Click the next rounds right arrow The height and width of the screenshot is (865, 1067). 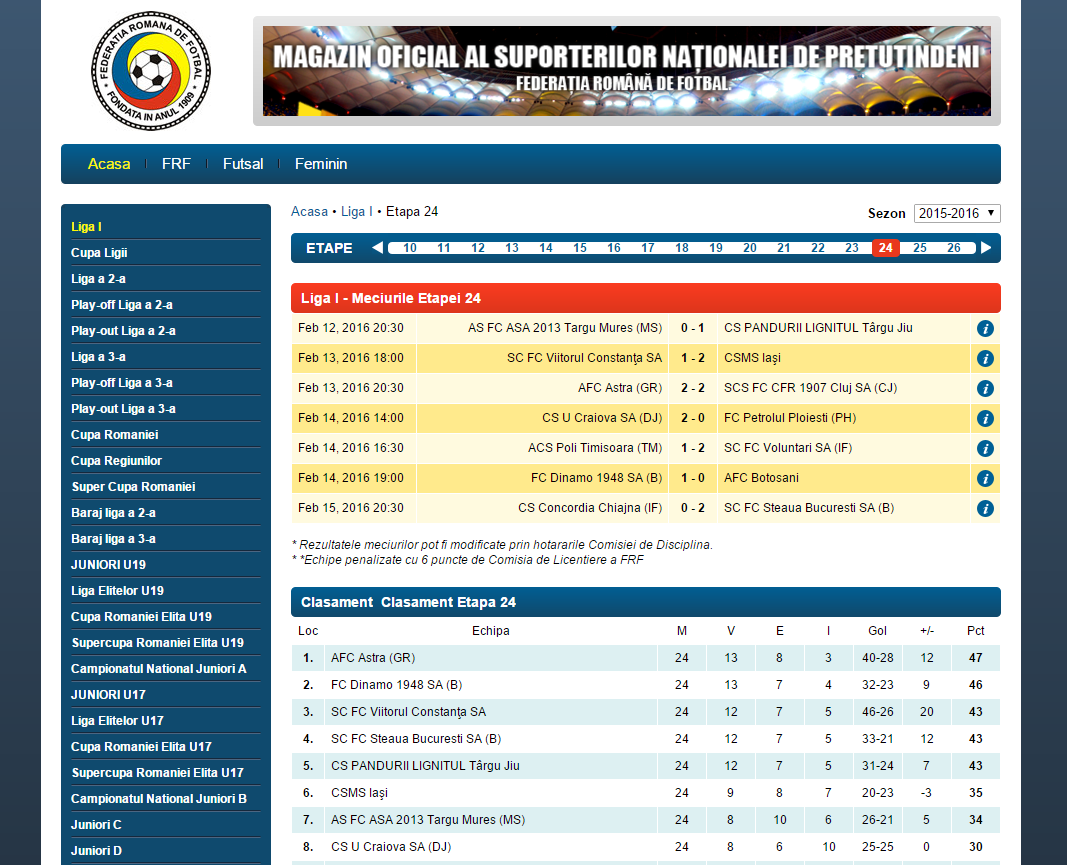coord(986,248)
